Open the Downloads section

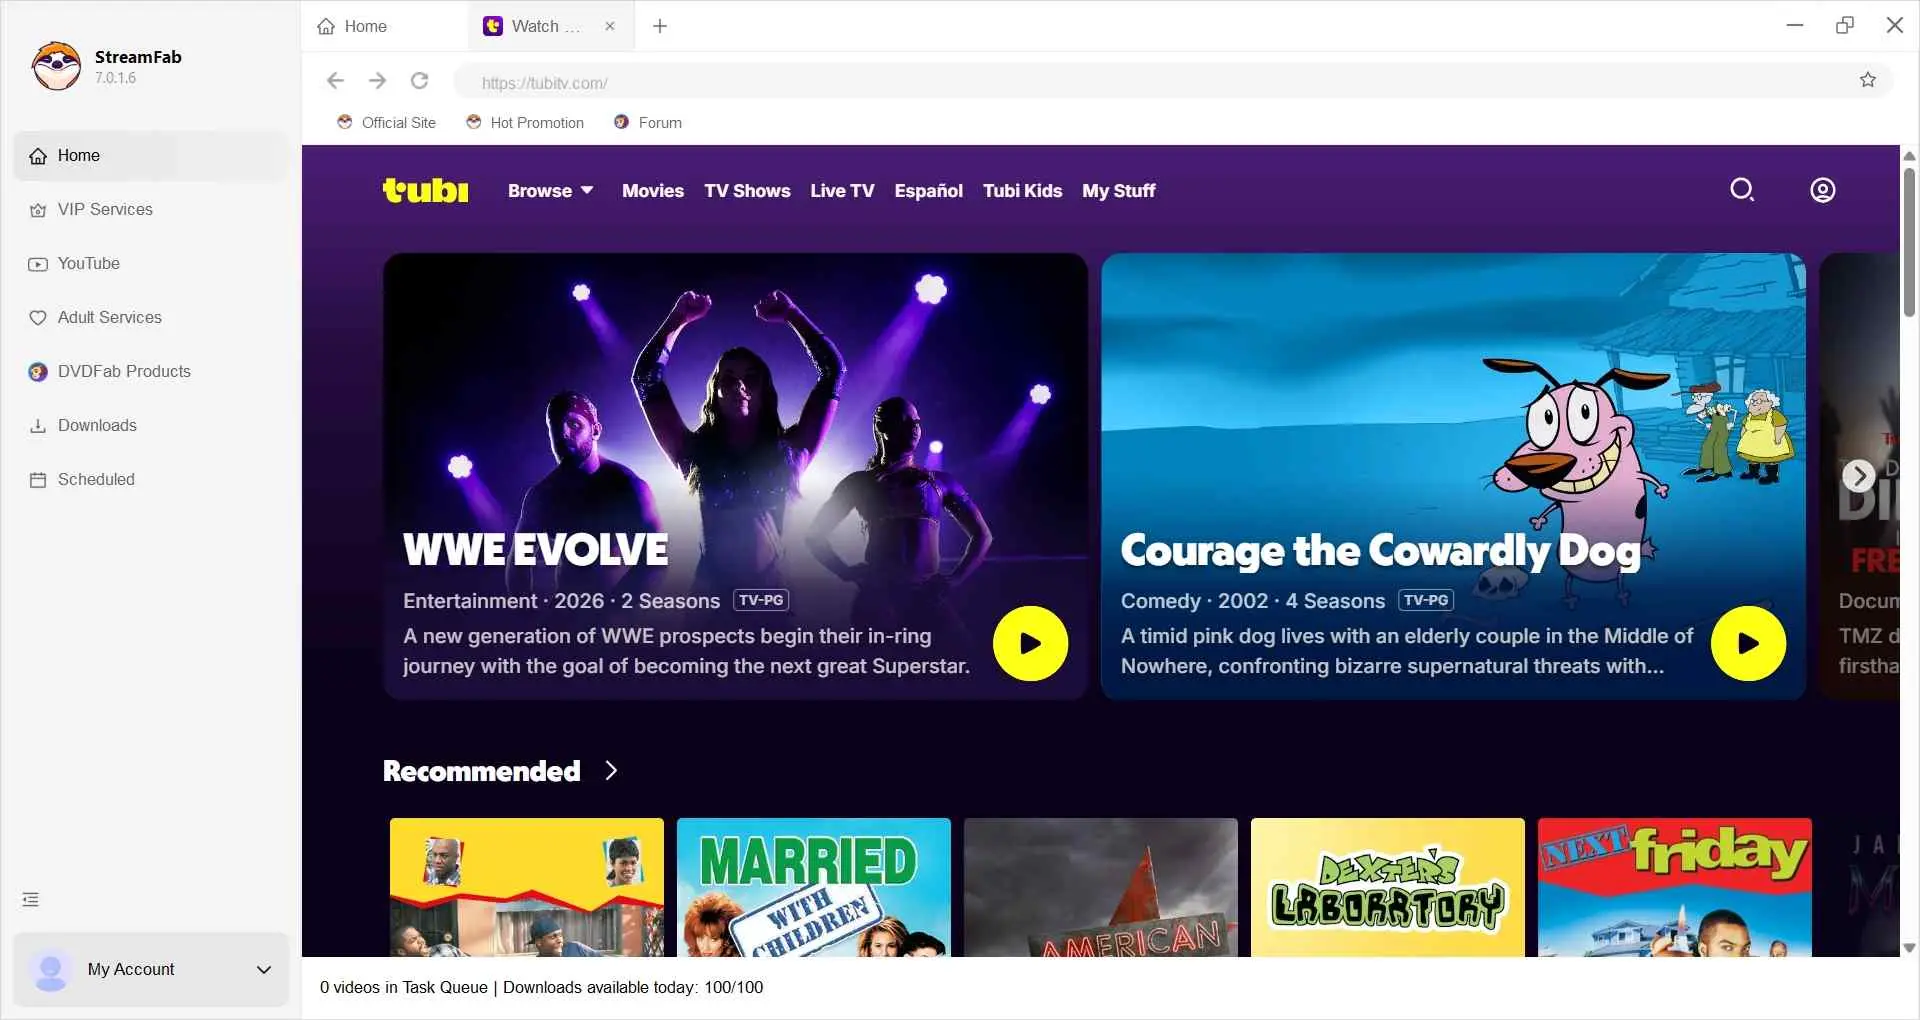tap(151, 426)
